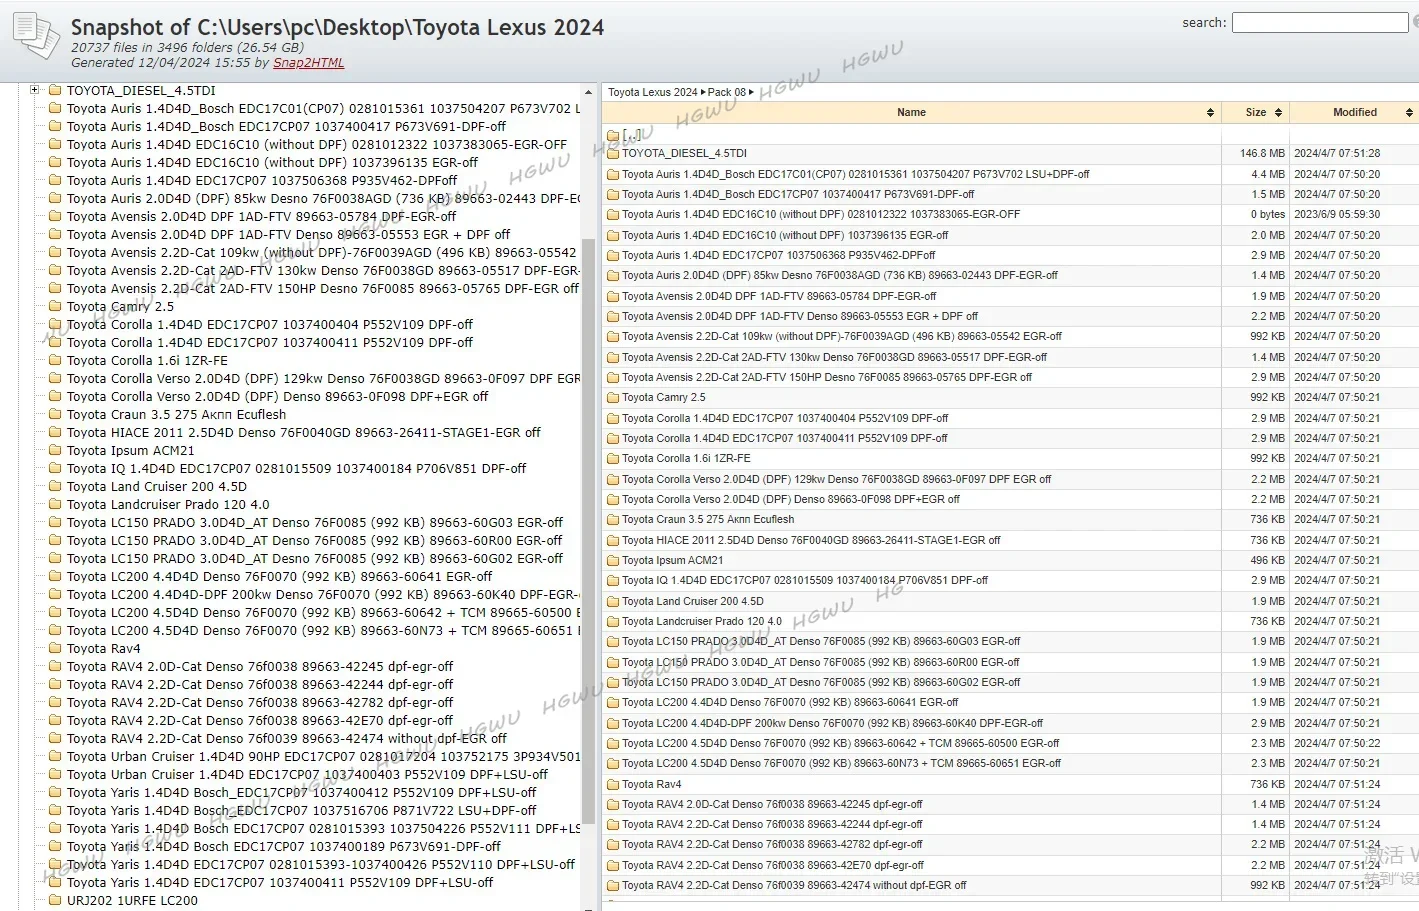The height and width of the screenshot is (911, 1419).
Task: Click tree folder icon for Toyota Landcruiser Prado 120 4.0
Action: (56, 504)
